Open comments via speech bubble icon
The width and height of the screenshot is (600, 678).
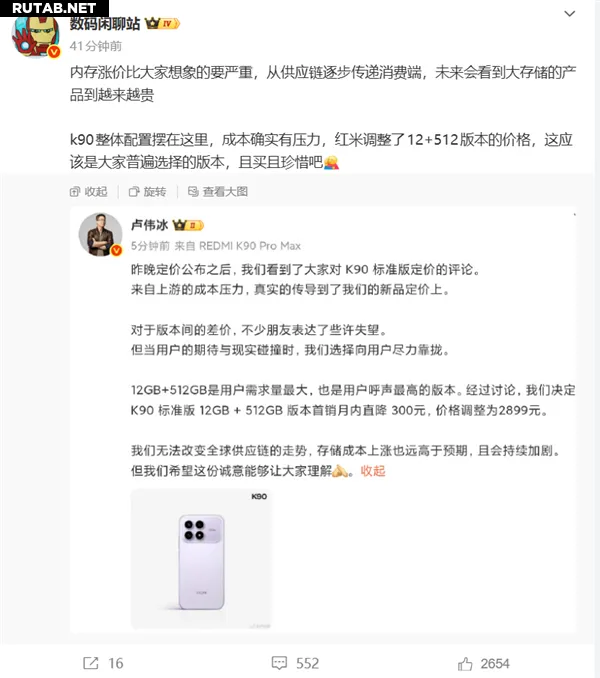(x=279, y=663)
